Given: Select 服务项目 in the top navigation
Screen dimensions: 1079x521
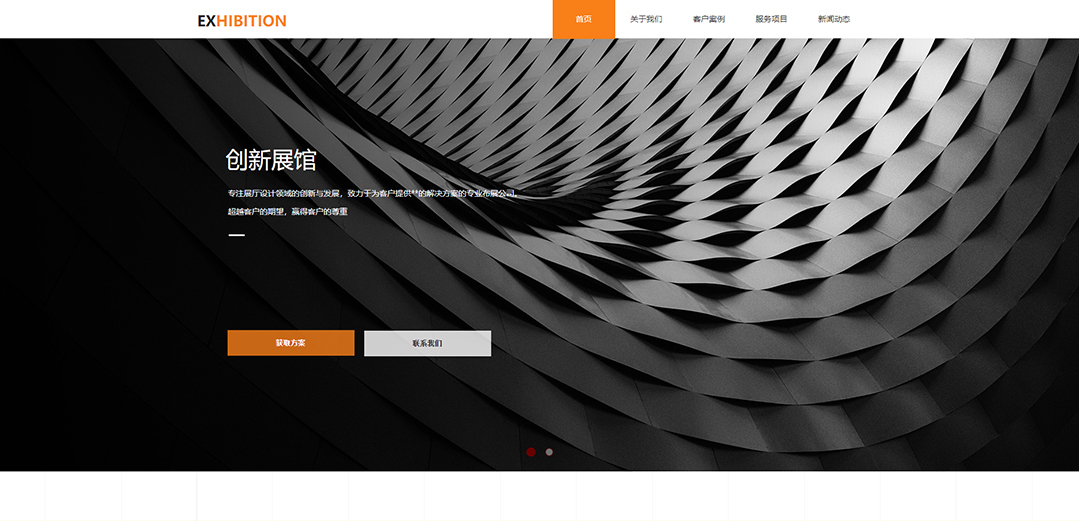Looking at the screenshot, I should coord(771,19).
